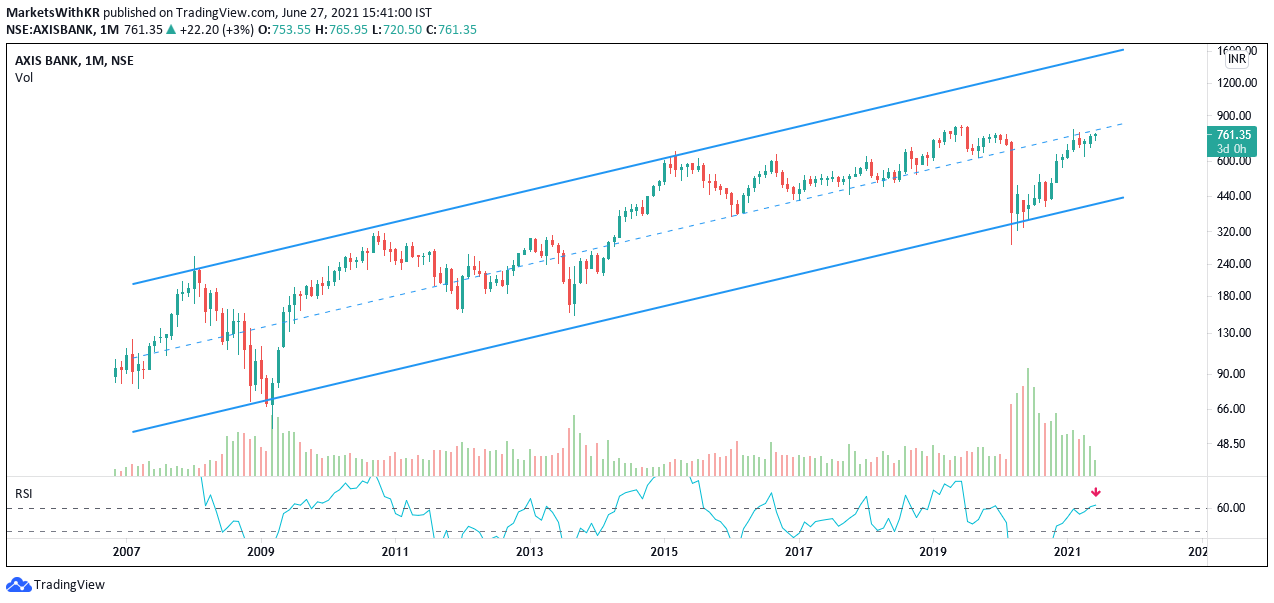Click the 440.00 price axis label
1274x603 pixels.
(1235, 197)
